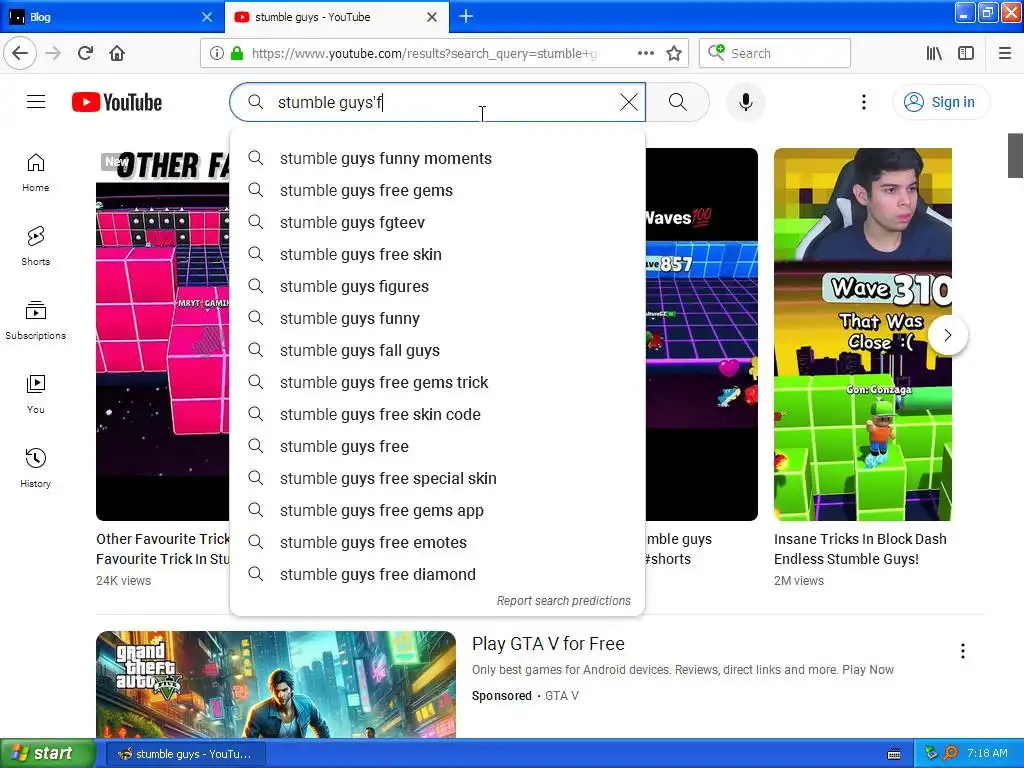The height and width of the screenshot is (768, 1024).
Task: Show site information icon in address bar
Action: (217, 53)
